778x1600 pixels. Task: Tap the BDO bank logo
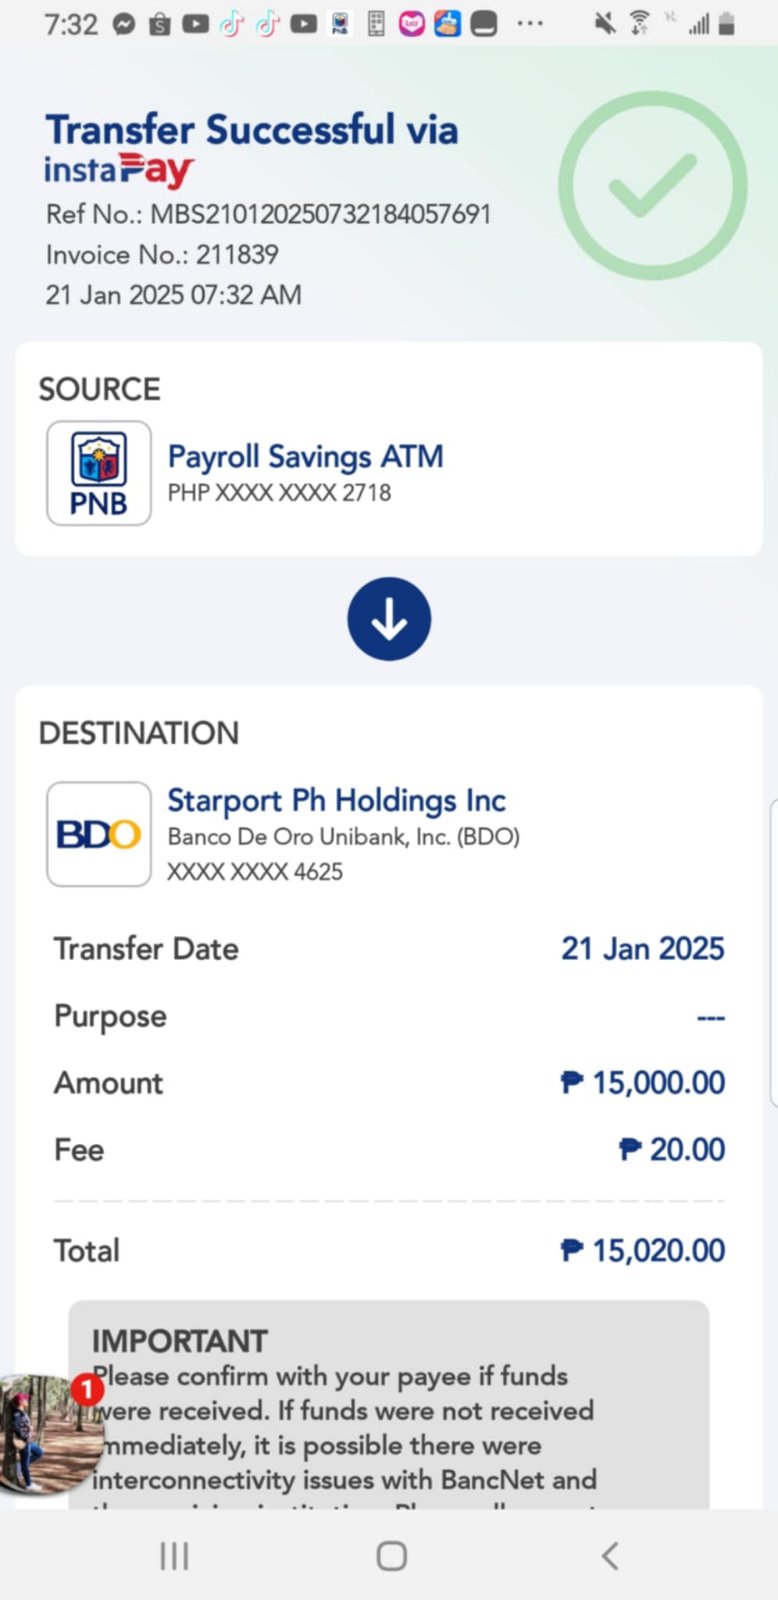[99, 834]
